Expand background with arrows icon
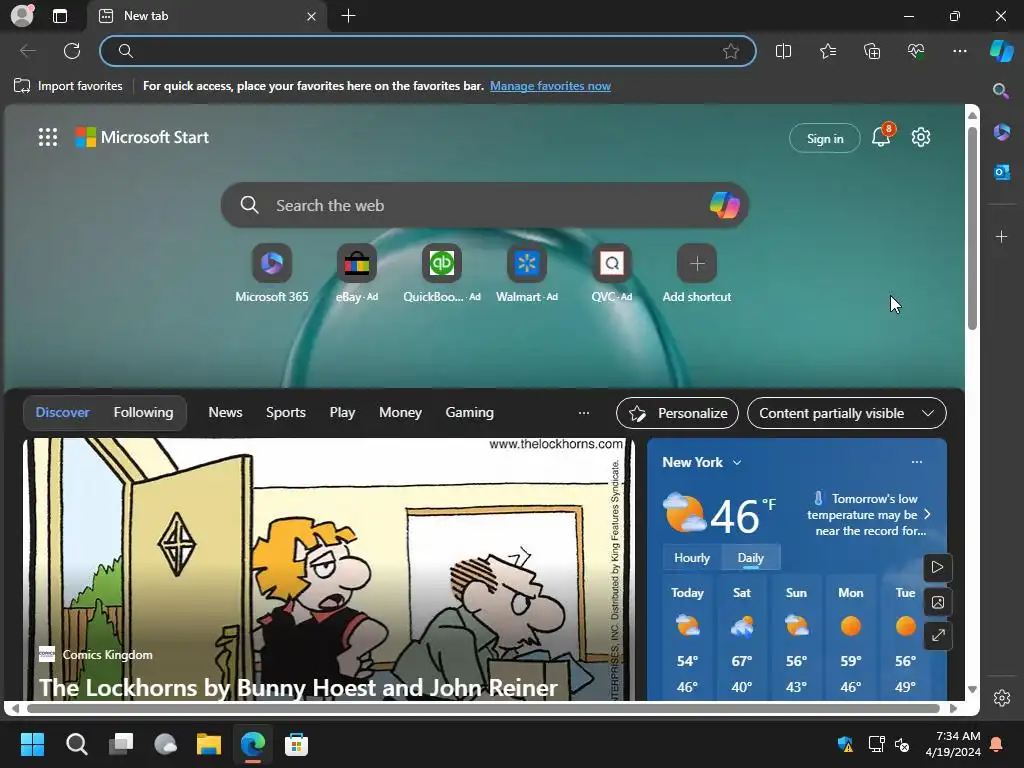Screen dimensions: 1024x768 [x=938, y=635]
